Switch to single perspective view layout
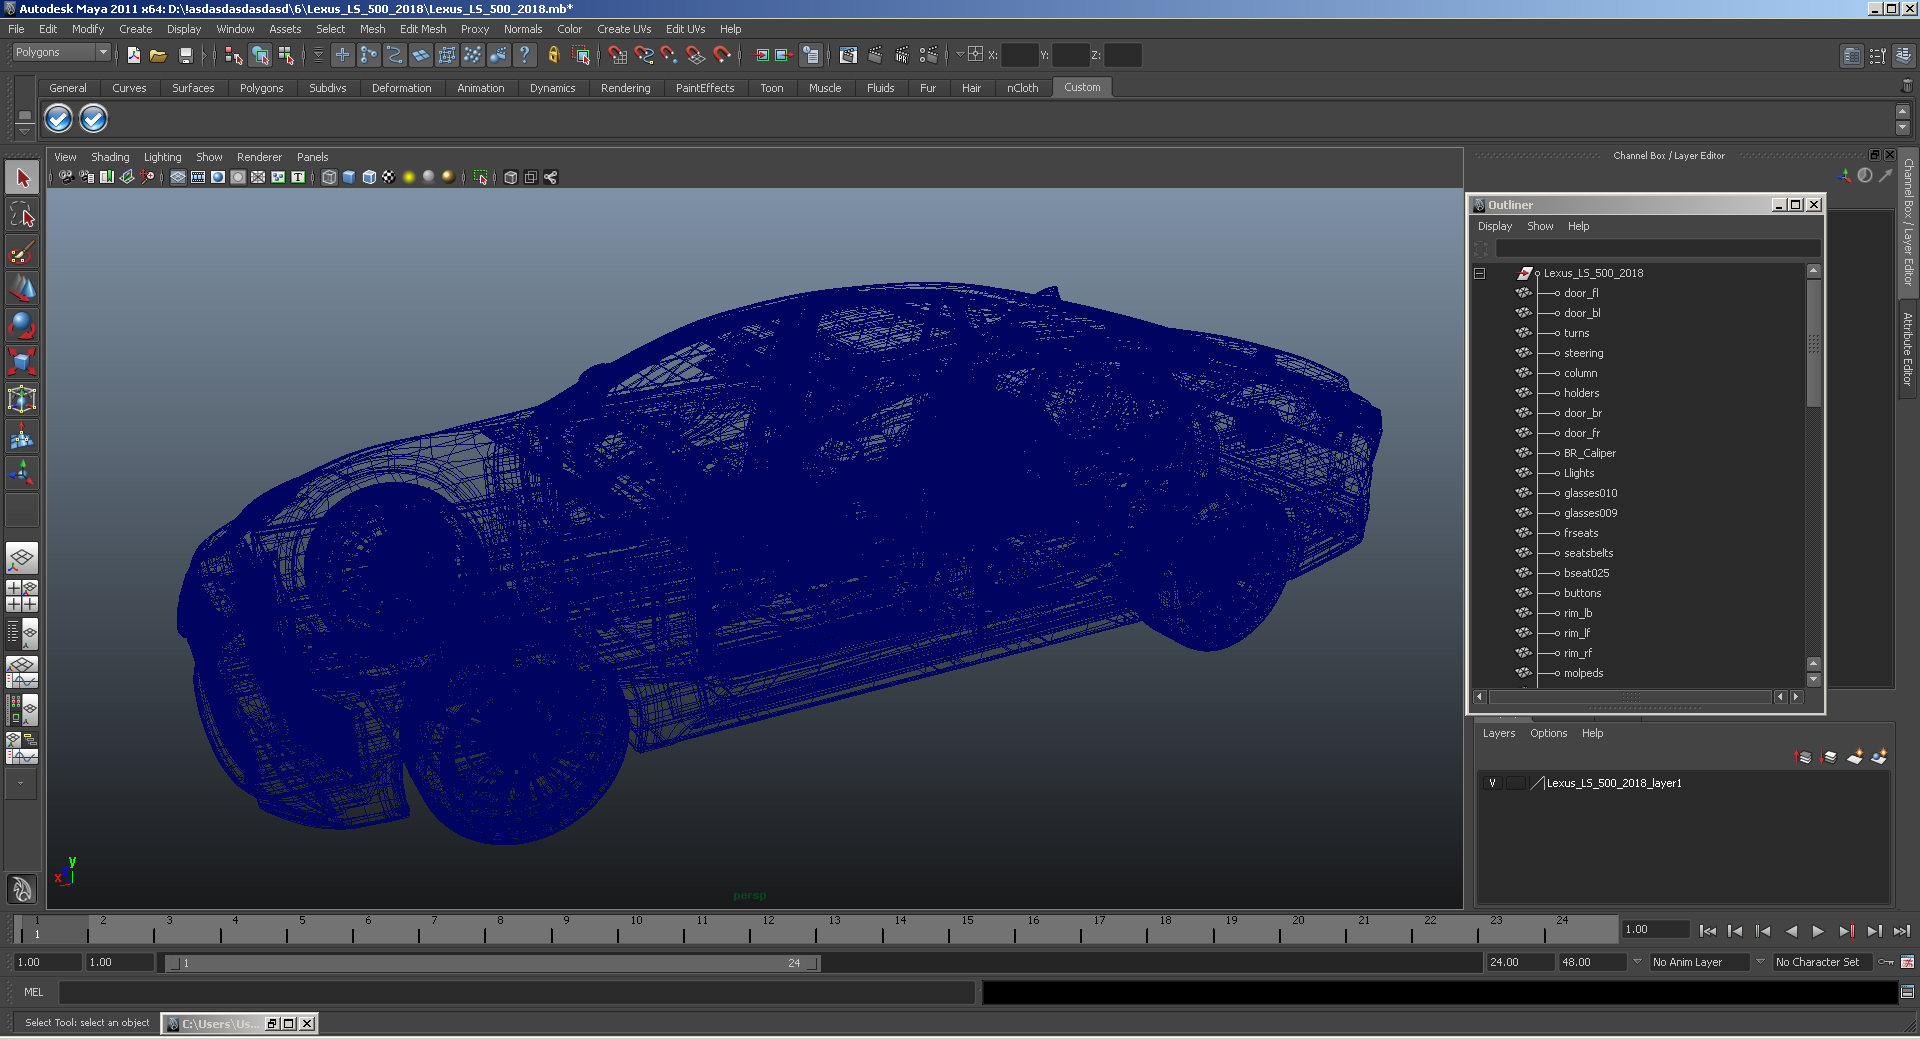Viewport: 1920px width, 1040px height. click(22, 558)
